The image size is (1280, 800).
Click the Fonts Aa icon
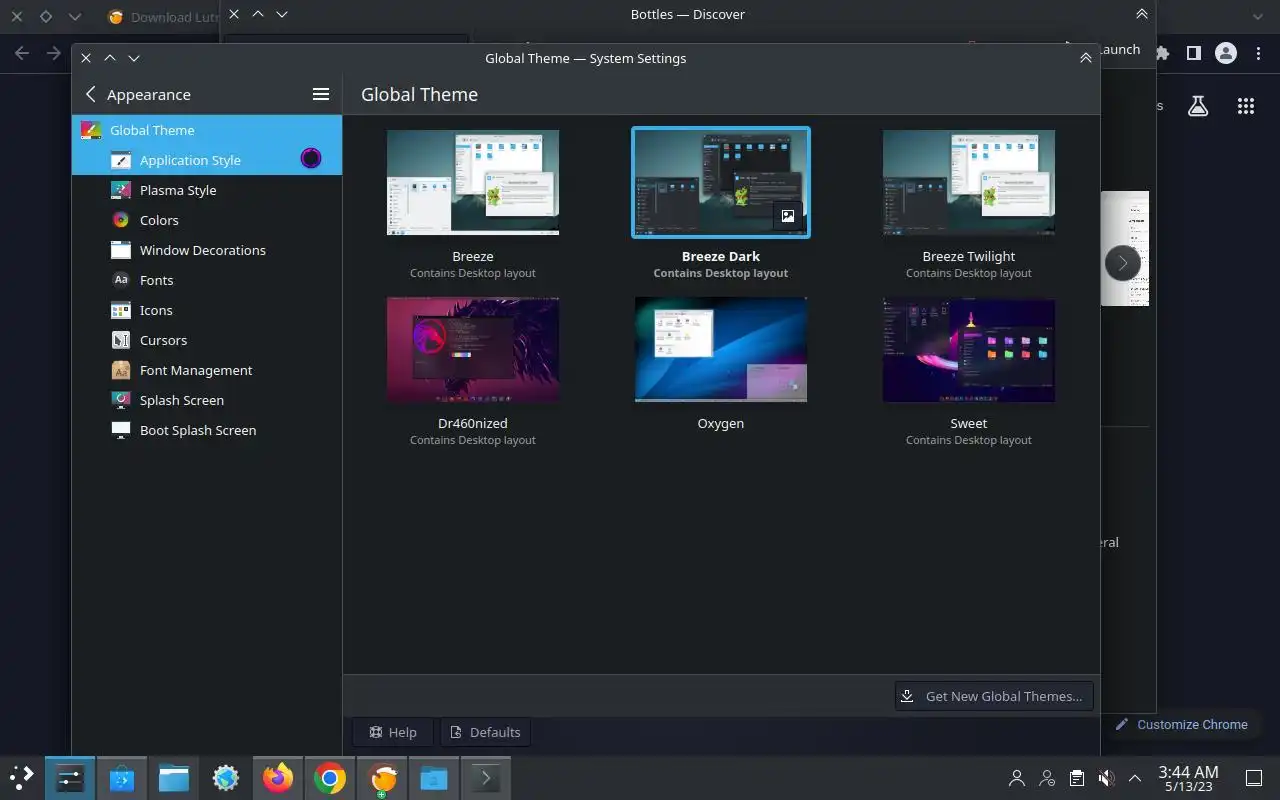pos(121,280)
